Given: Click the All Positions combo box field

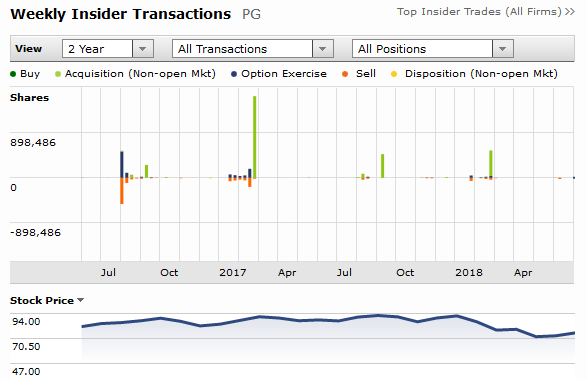Looking at the screenshot, I should pos(433,49).
